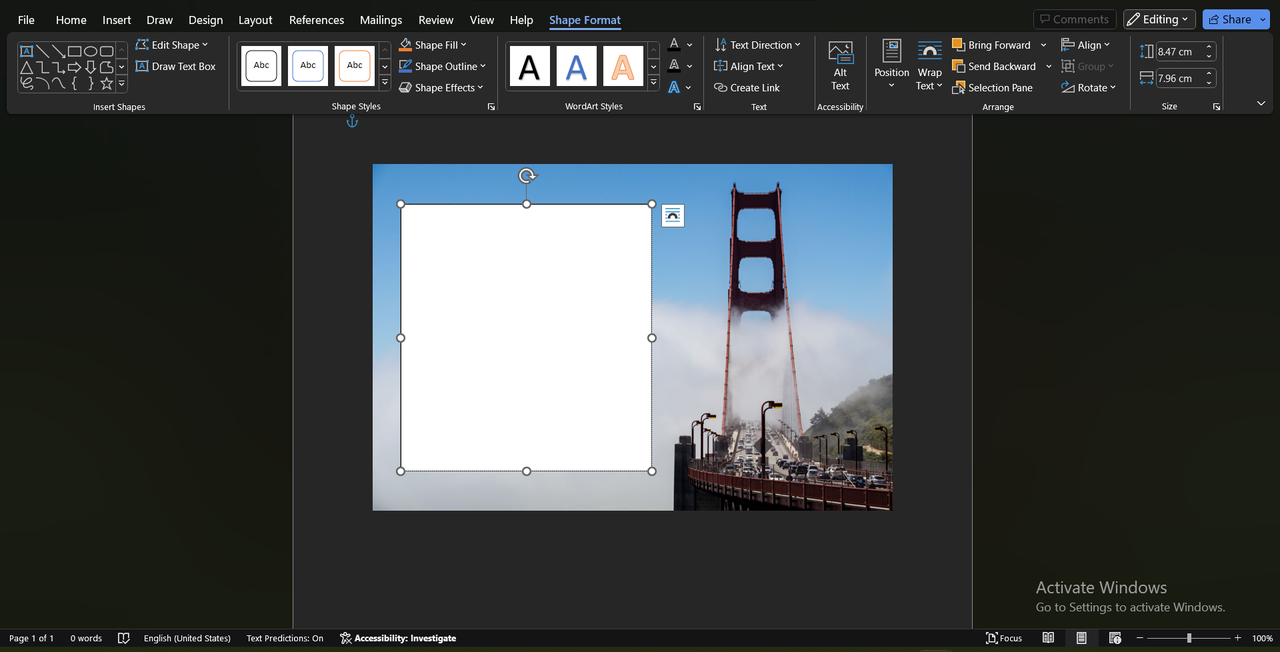Open WordArt Styles dialog launcher
Viewport: 1280px width, 652px height.
pos(697,106)
